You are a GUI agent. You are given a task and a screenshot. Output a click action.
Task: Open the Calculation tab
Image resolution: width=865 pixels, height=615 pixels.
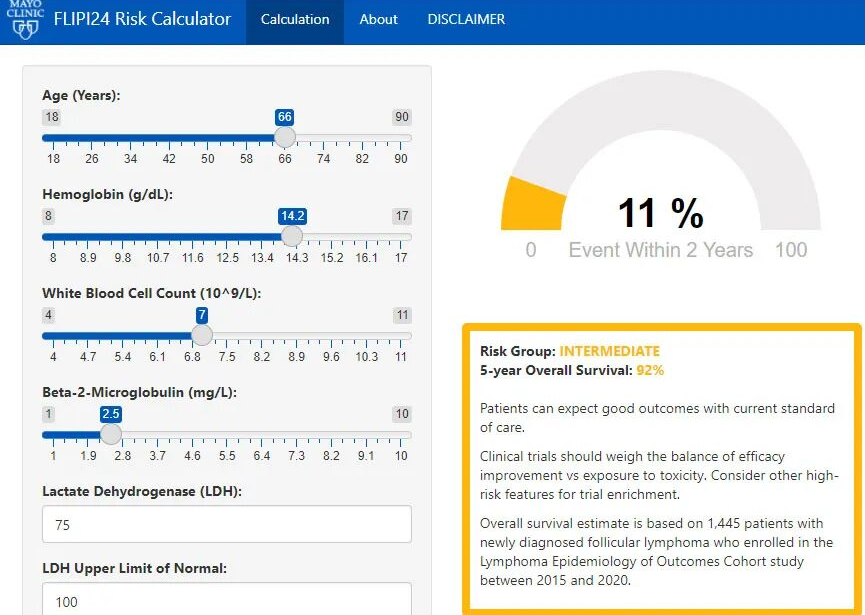click(x=294, y=20)
